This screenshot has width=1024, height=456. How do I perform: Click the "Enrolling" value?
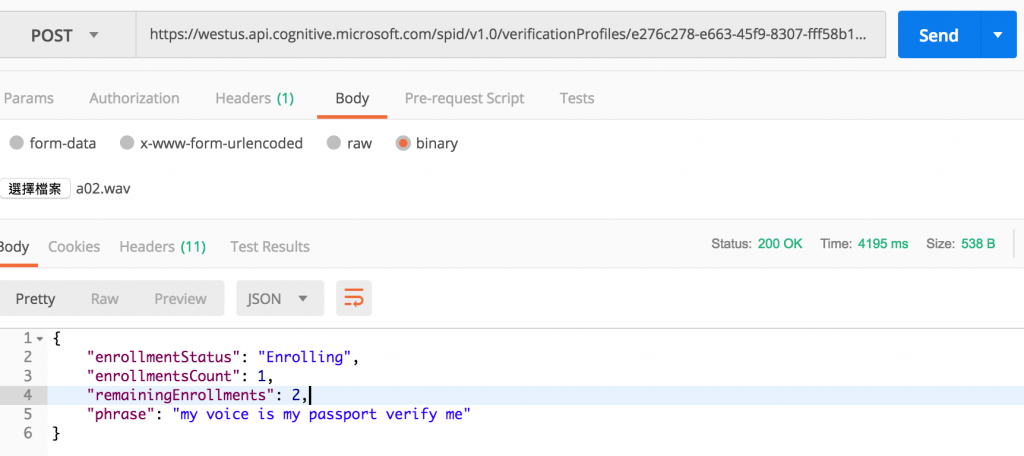(x=305, y=357)
